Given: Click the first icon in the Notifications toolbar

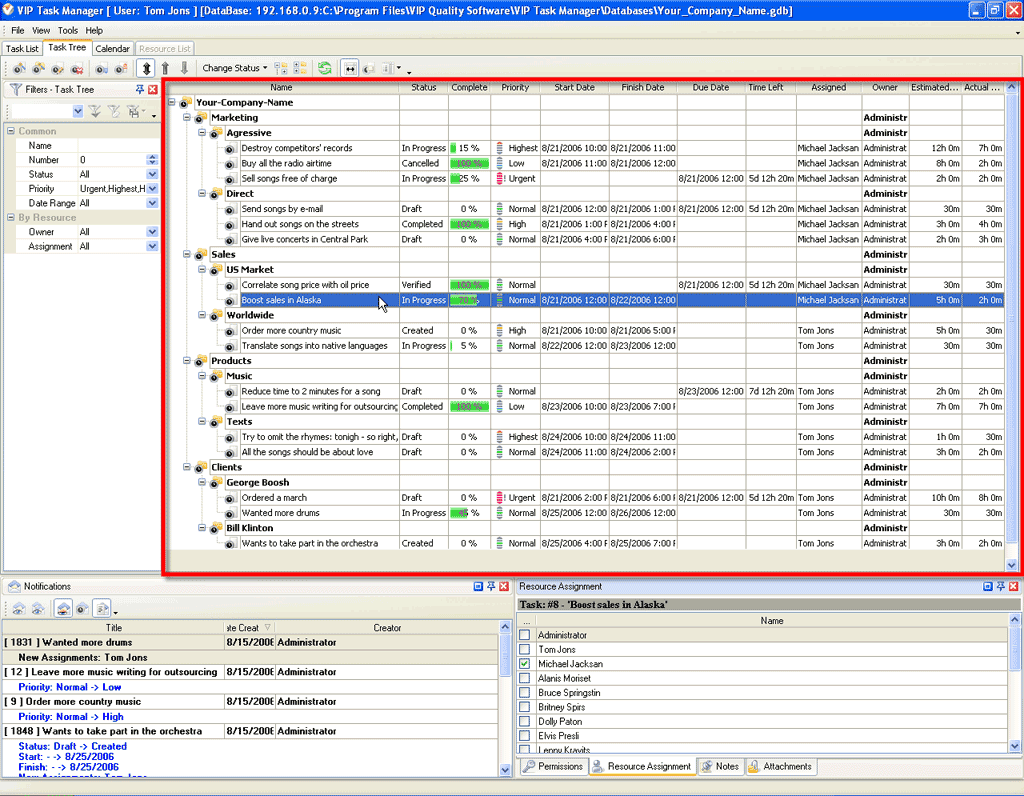Looking at the screenshot, I should (18, 608).
